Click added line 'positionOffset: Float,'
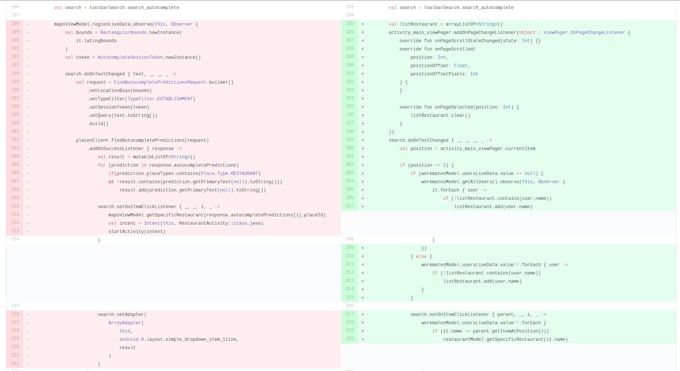Screen dimensions: 680x371 tap(440, 66)
